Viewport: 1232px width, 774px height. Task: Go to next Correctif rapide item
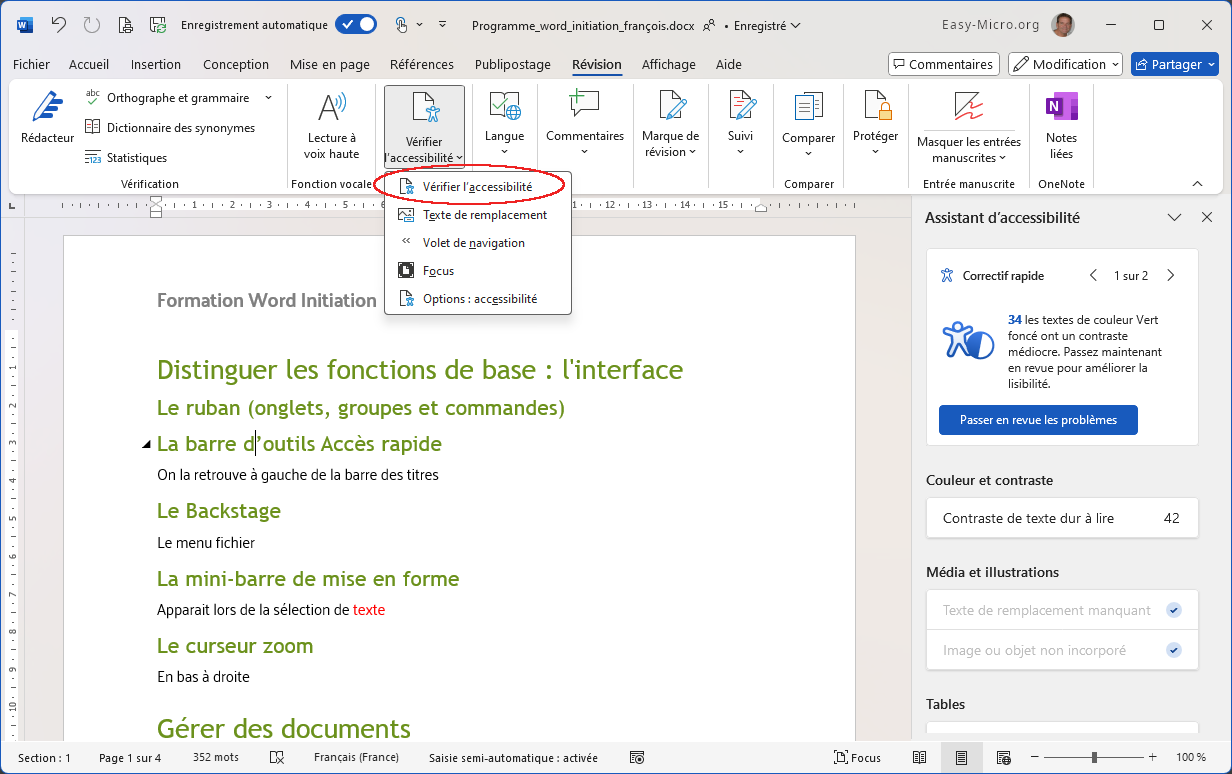pos(1171,275)
